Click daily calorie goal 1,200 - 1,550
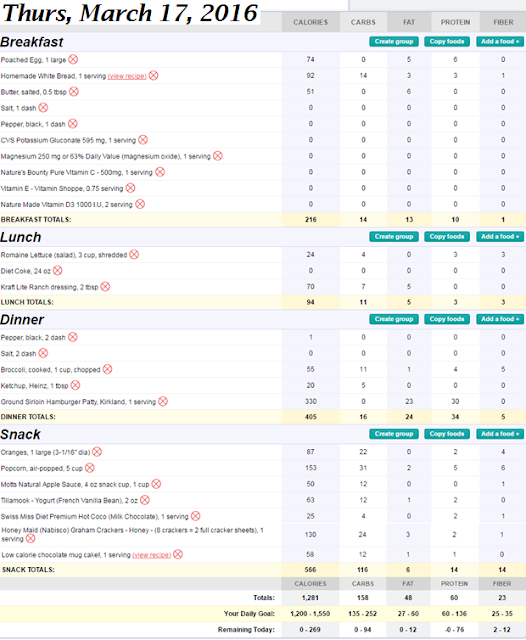Viewport: 526px width, 640px height. click(x=310, y=613)
